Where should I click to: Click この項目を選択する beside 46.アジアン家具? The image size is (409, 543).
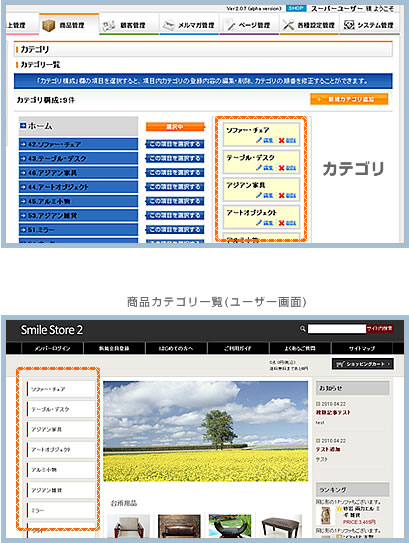tap(175, 172)
